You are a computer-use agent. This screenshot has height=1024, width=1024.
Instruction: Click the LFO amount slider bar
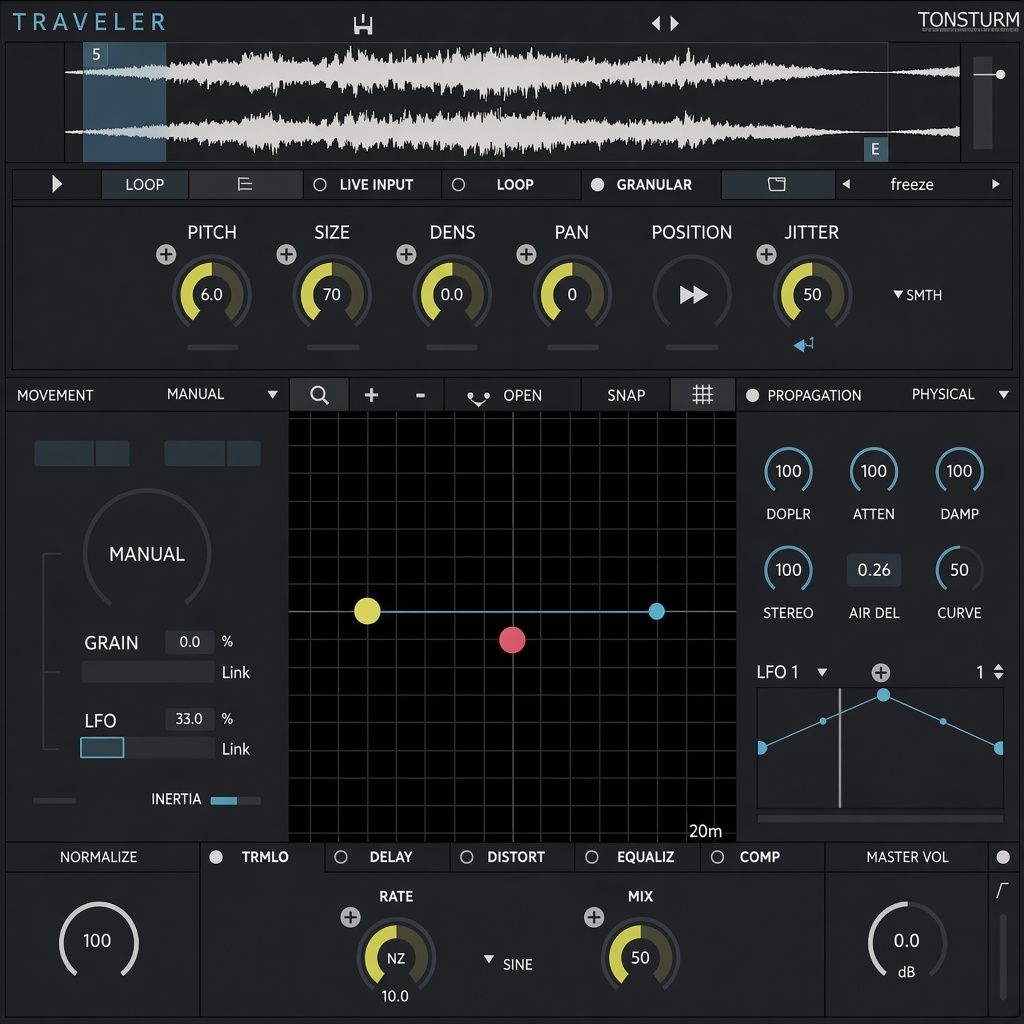pos(148,748)
